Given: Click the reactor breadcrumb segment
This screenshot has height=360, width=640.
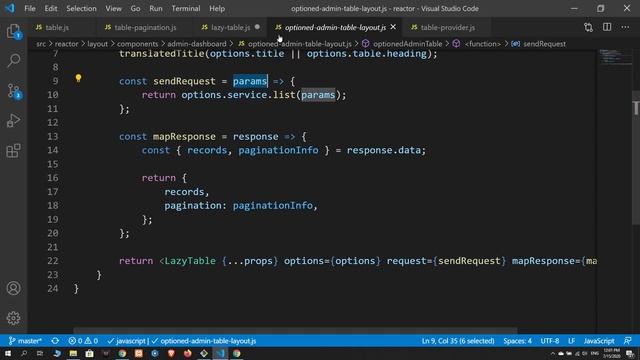Looking at the screenshot, I should pyautogui.click(x=66, y=44).
